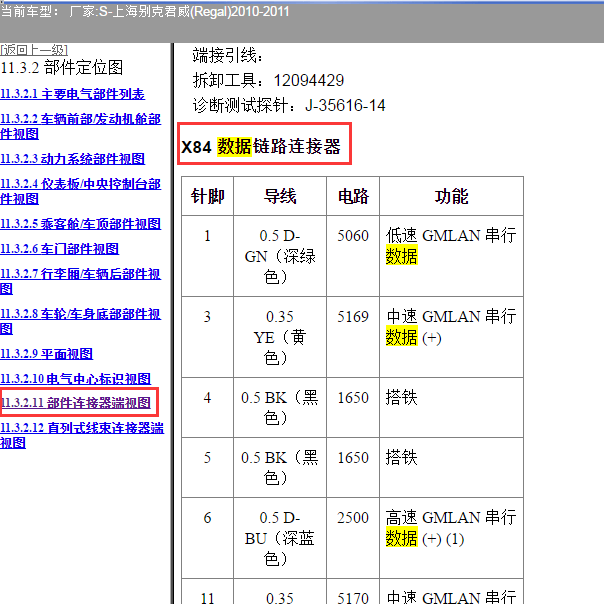Open 11.3.2.2 车辆前部/发动机舱部件视图
Viewport: 604px width, 604px height.
click(x=81, y=126)
